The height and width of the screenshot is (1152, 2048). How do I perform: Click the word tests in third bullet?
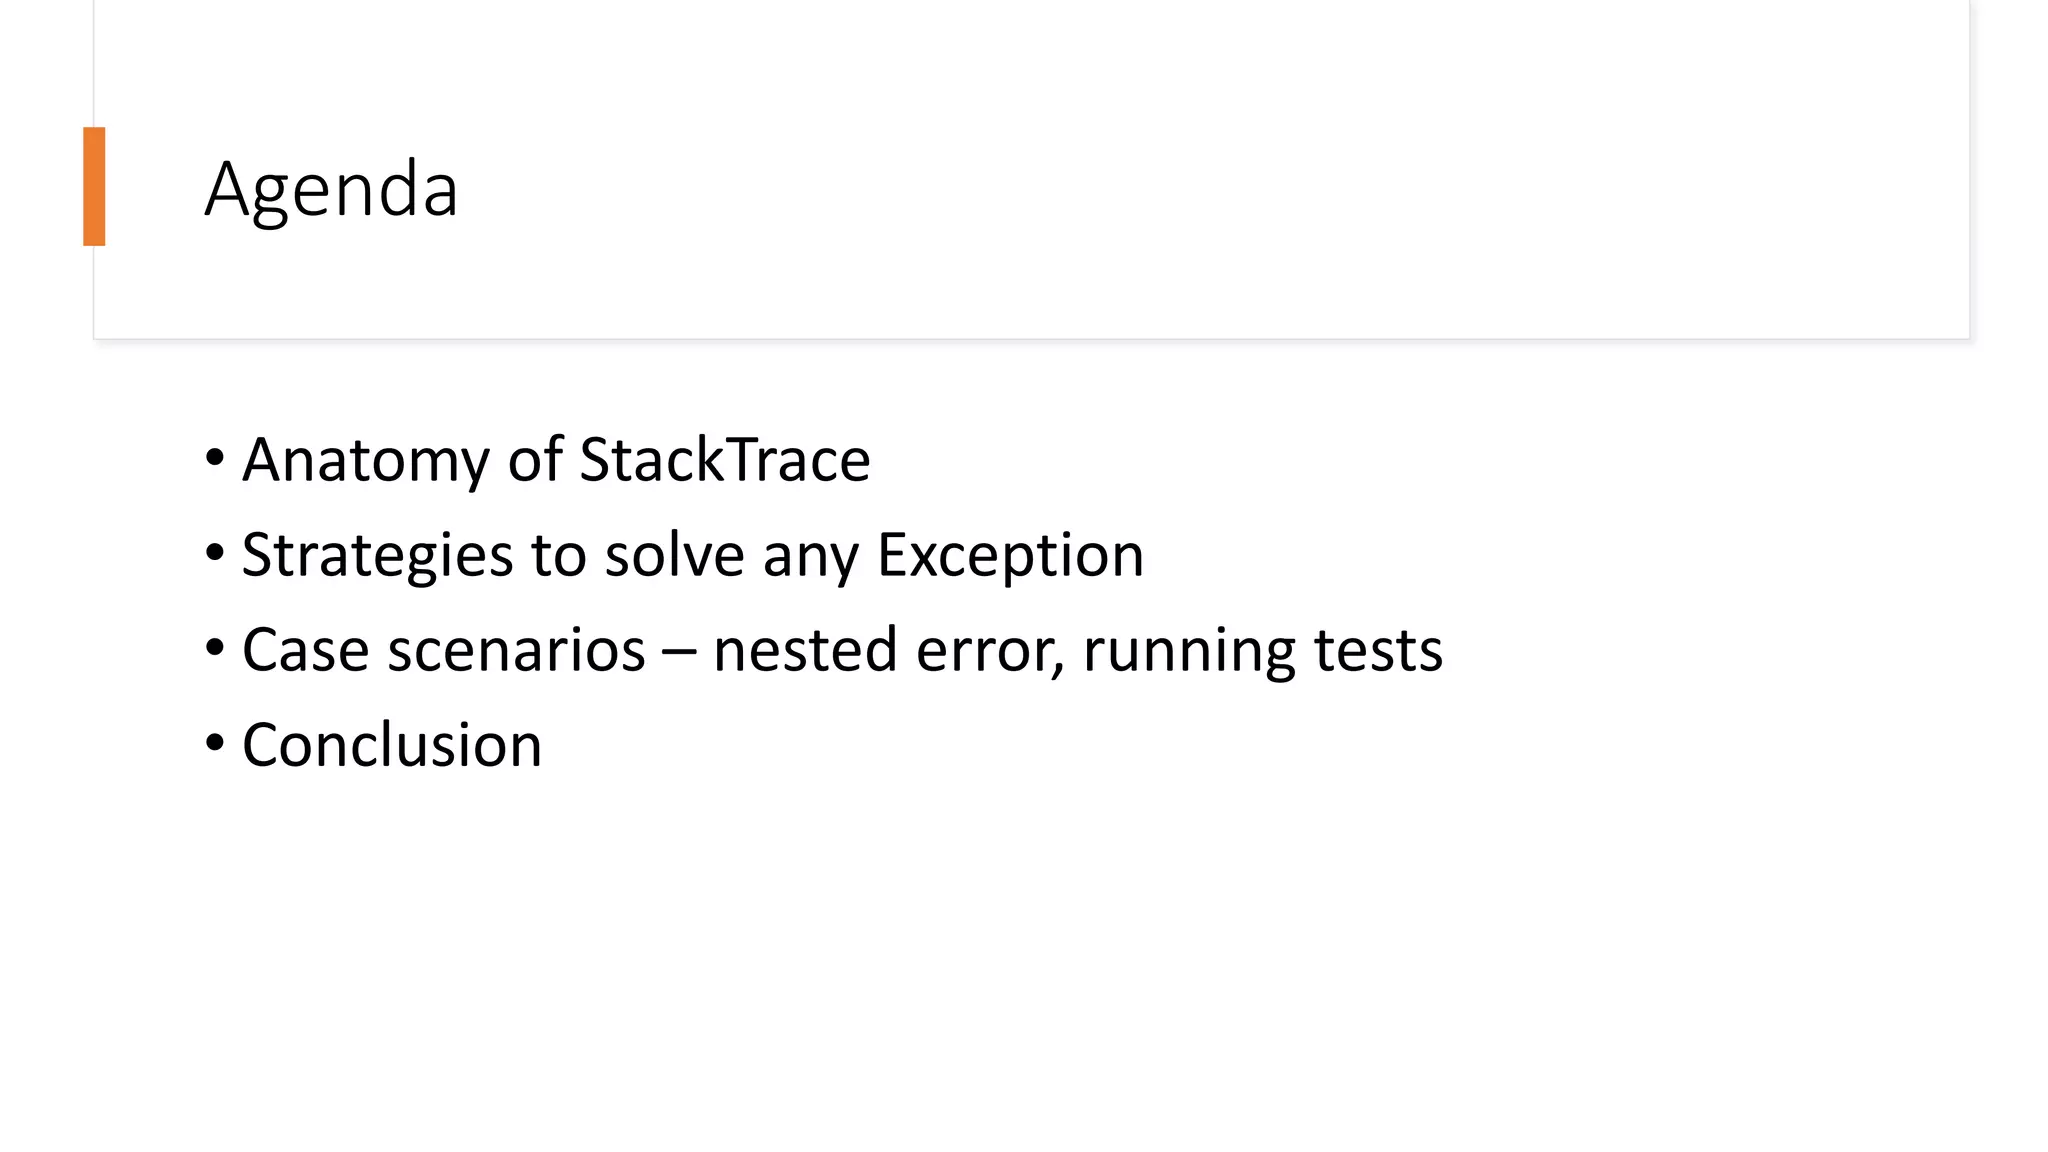click(x=1378, y=650)
